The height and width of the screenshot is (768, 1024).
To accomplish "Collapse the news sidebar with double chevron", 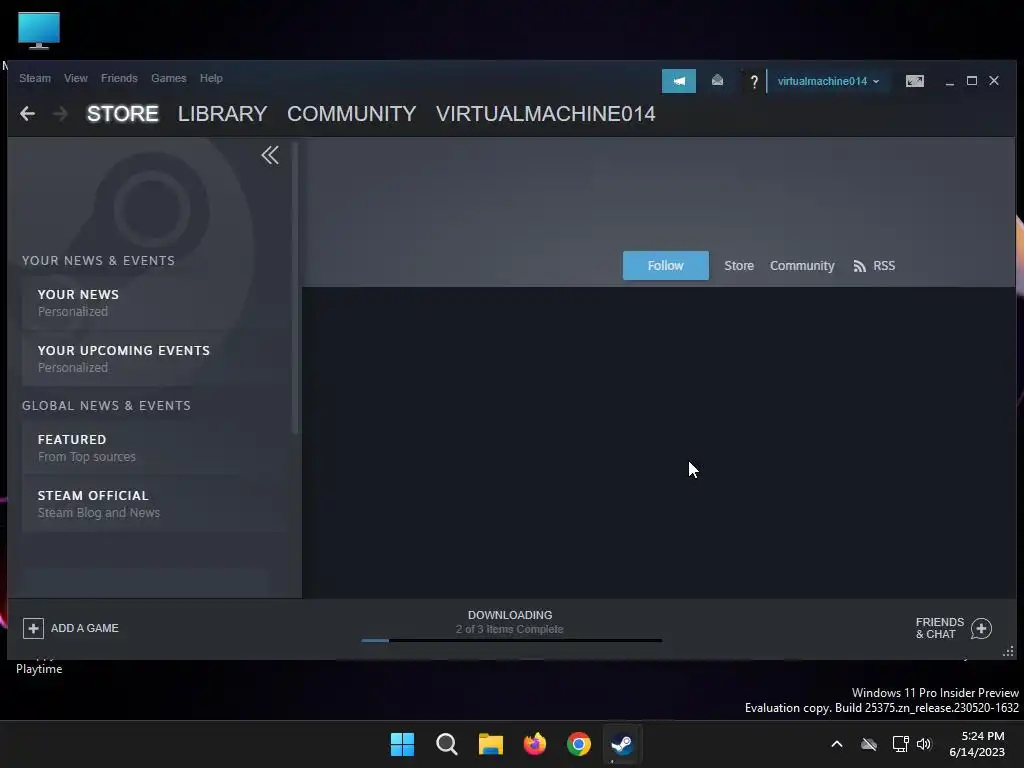I will (270, 155).
